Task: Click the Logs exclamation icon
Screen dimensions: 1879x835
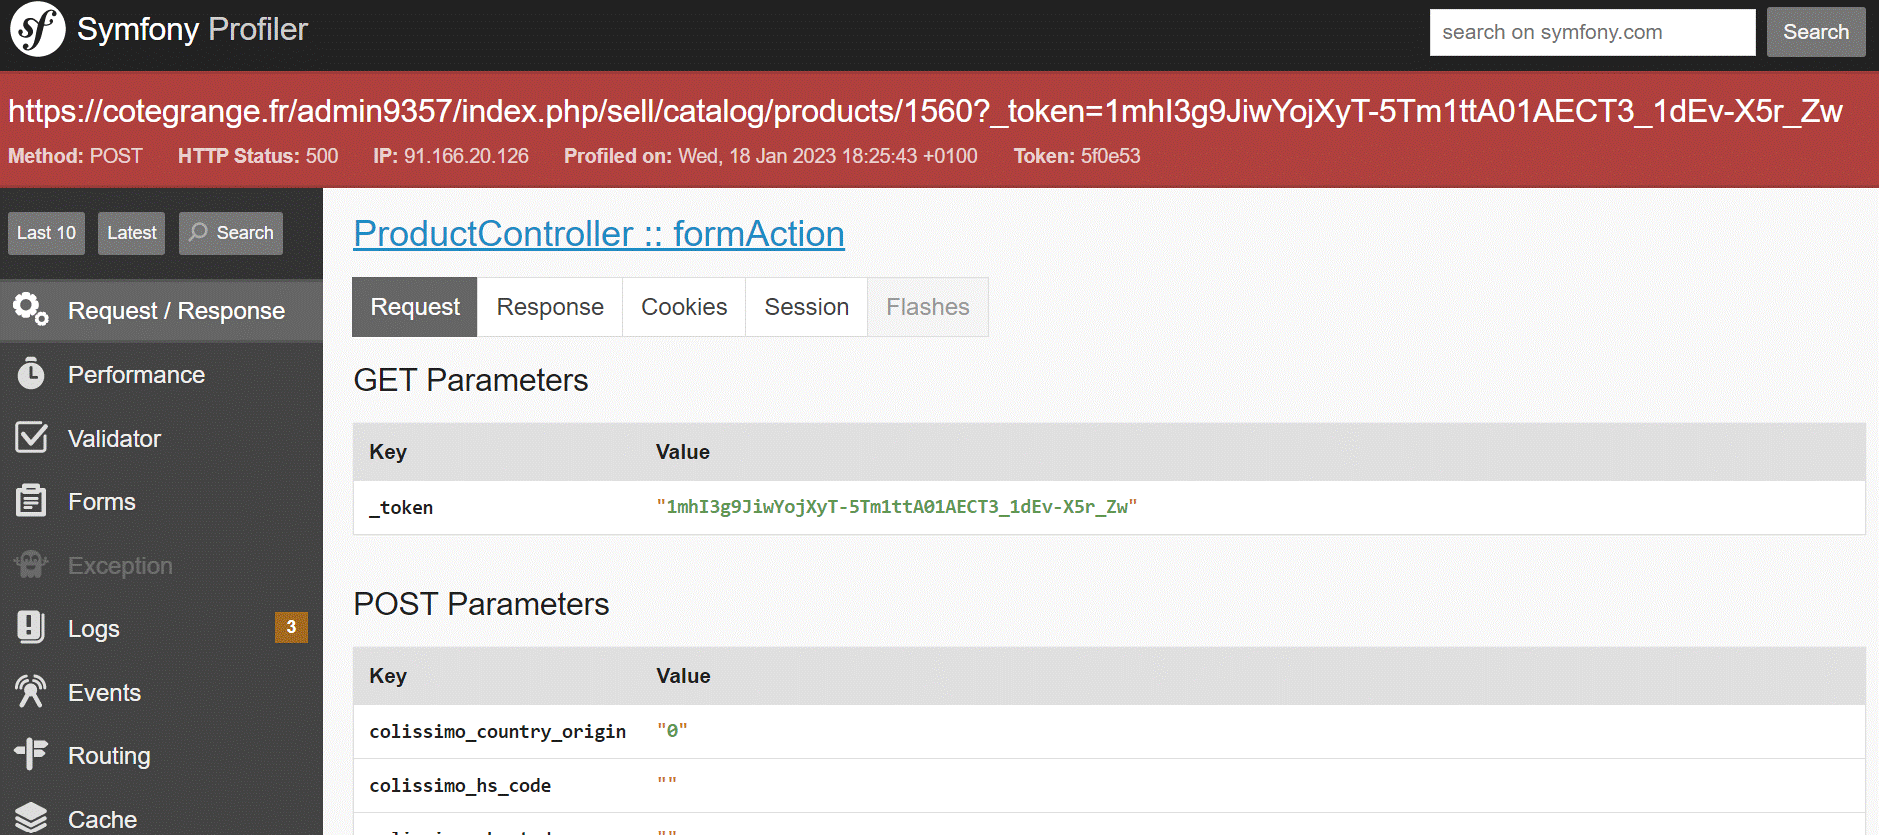Action: tap(31, 628)
